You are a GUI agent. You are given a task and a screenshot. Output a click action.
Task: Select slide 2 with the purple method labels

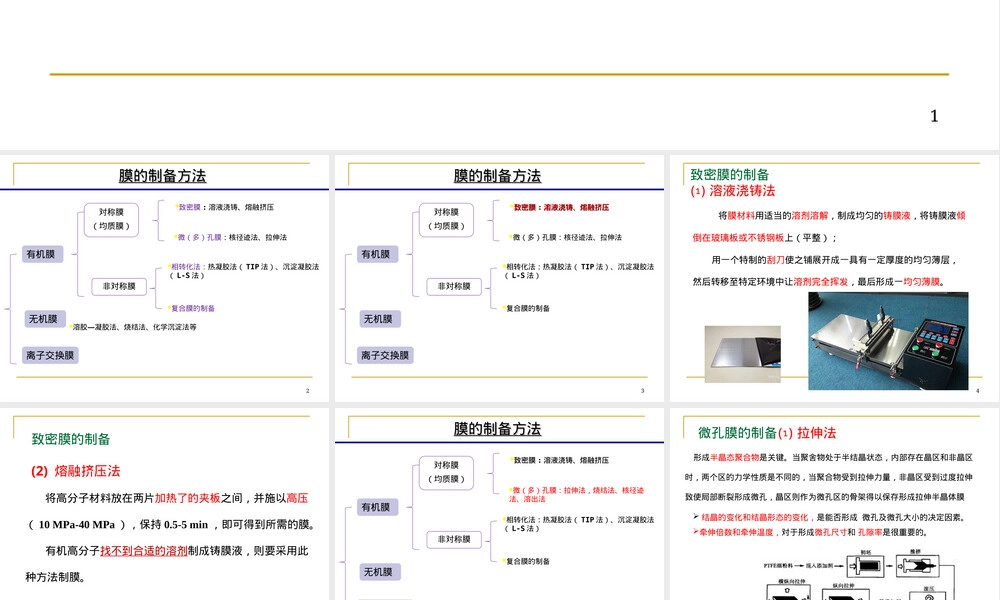coord(165,278)
